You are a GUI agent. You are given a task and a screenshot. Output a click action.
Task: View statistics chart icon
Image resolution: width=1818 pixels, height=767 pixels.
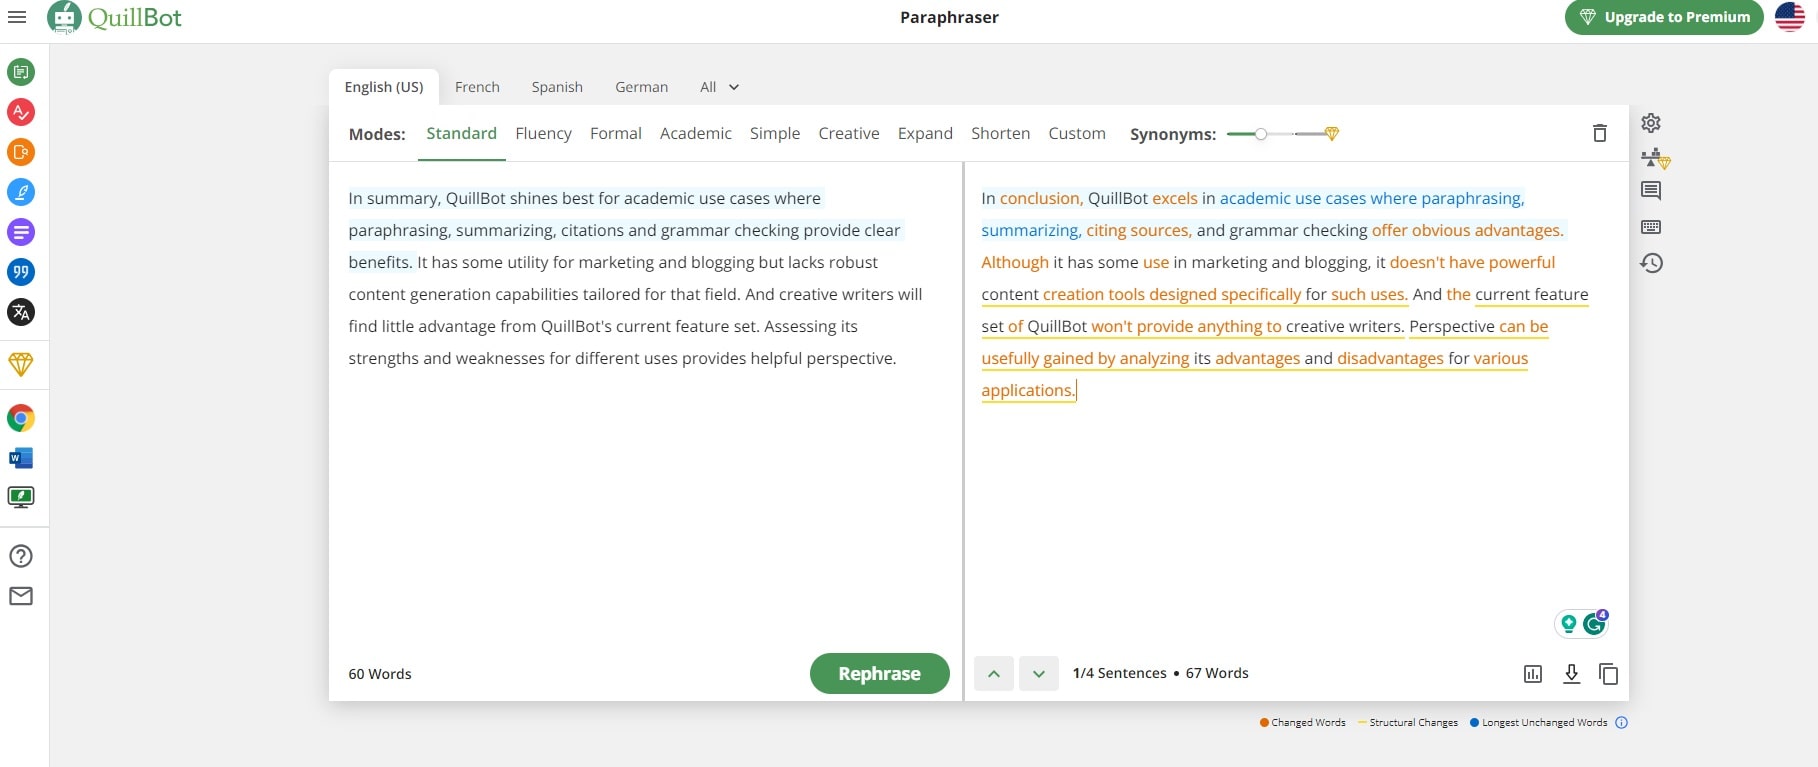tap(1532, 674)
